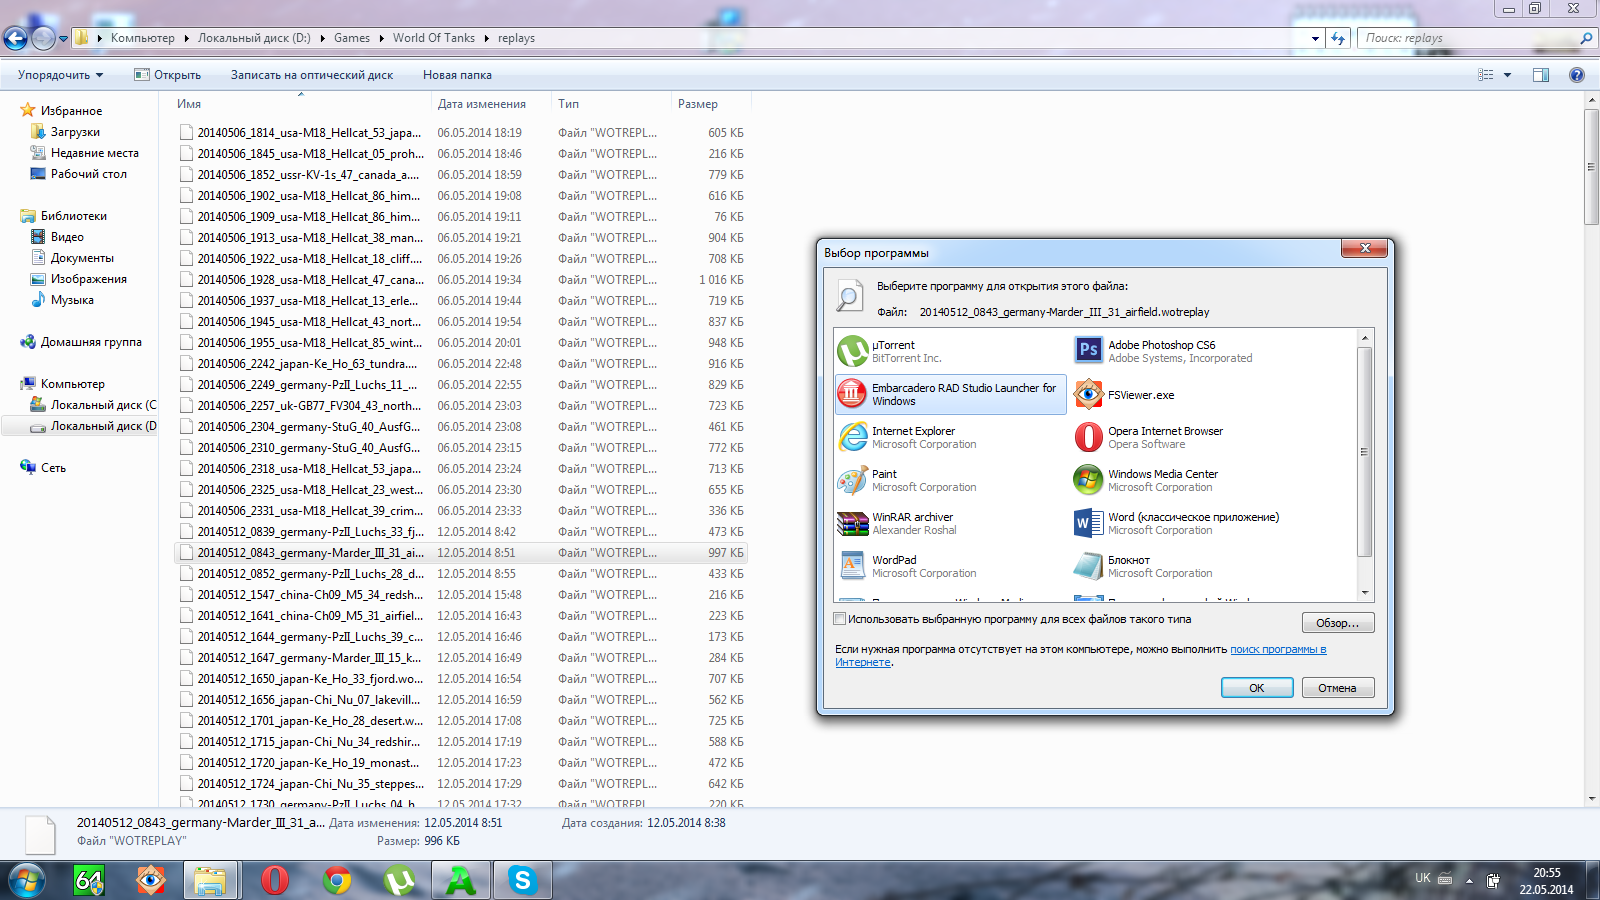Image resolution: width=1600 pixels, height=900 pixels.
Task: Open Рабочий стол in sidebar
Action: coord(88,174)
